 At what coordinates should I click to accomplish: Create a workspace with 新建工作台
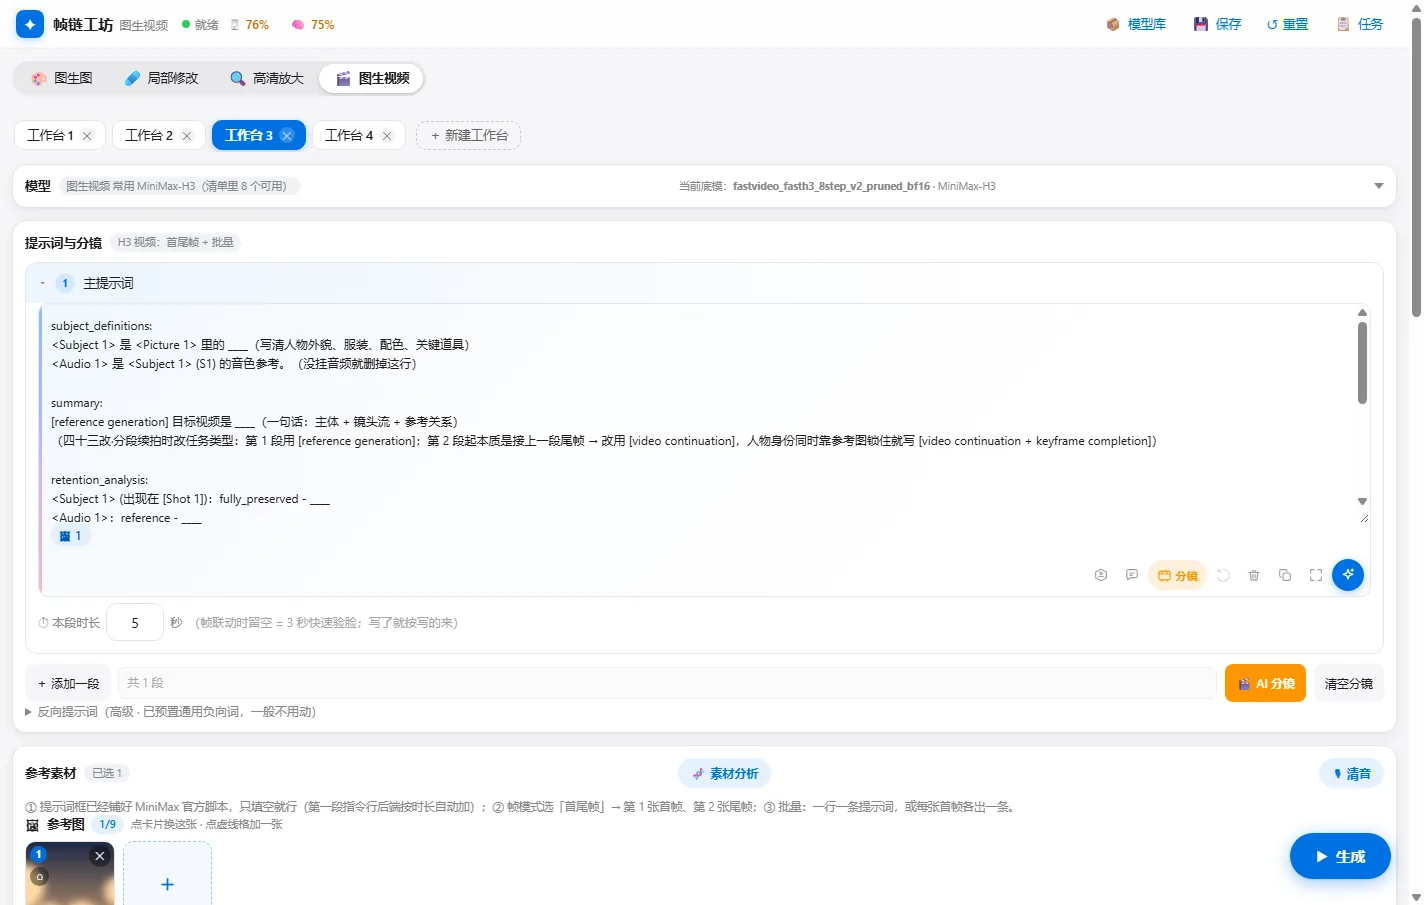tap(469, 135)
